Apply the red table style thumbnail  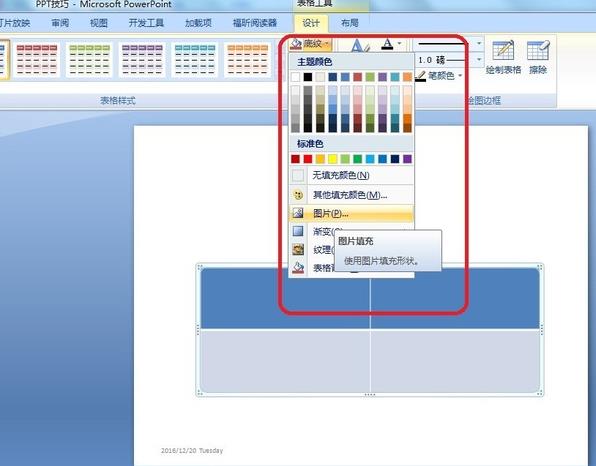(x=37, y=59)
